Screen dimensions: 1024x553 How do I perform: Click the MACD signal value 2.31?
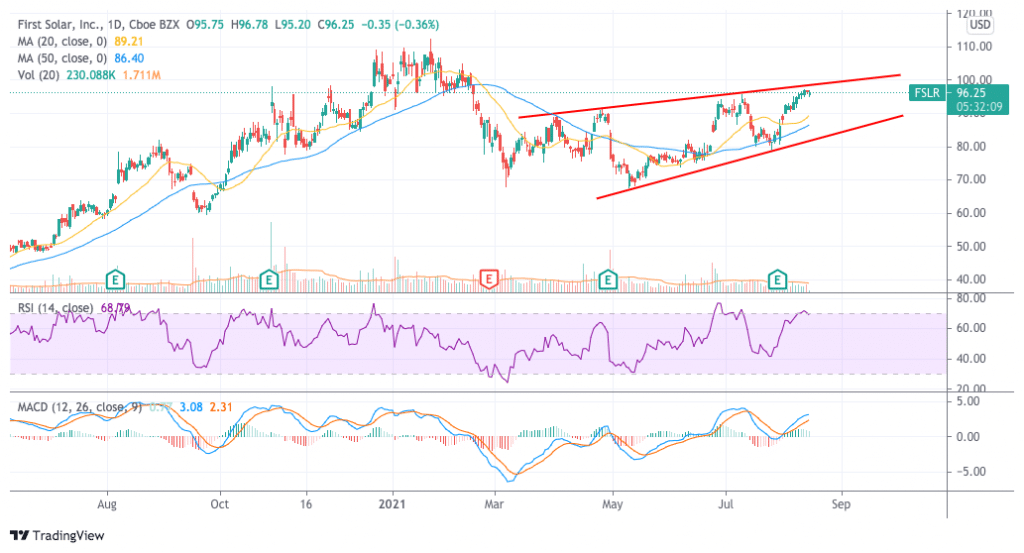tap(221, 407)
